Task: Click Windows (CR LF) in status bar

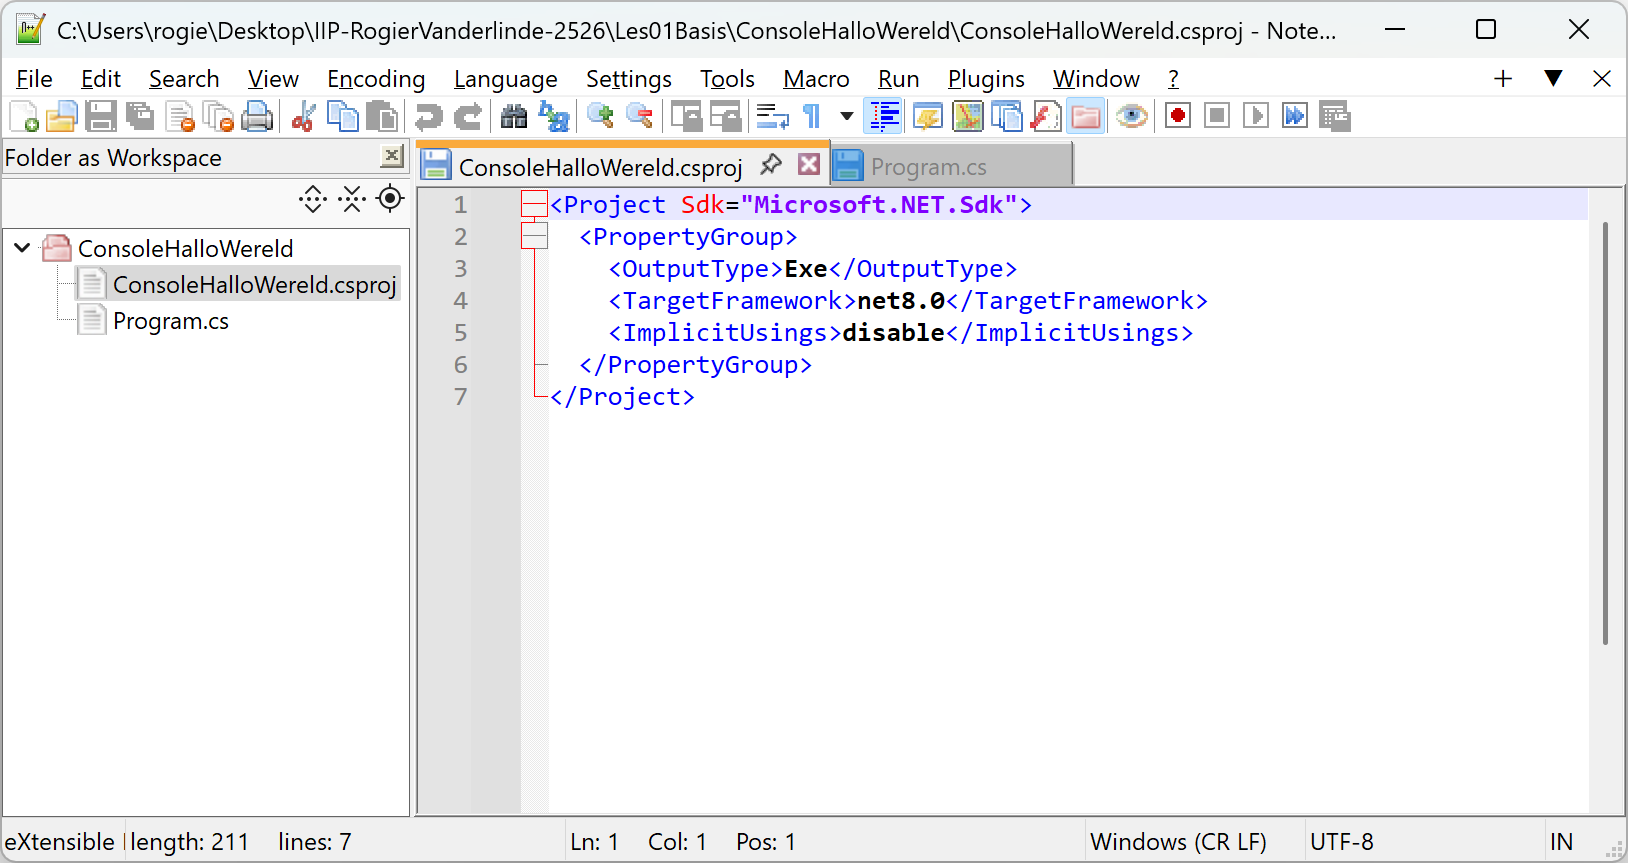Action: click(1178, 842)
